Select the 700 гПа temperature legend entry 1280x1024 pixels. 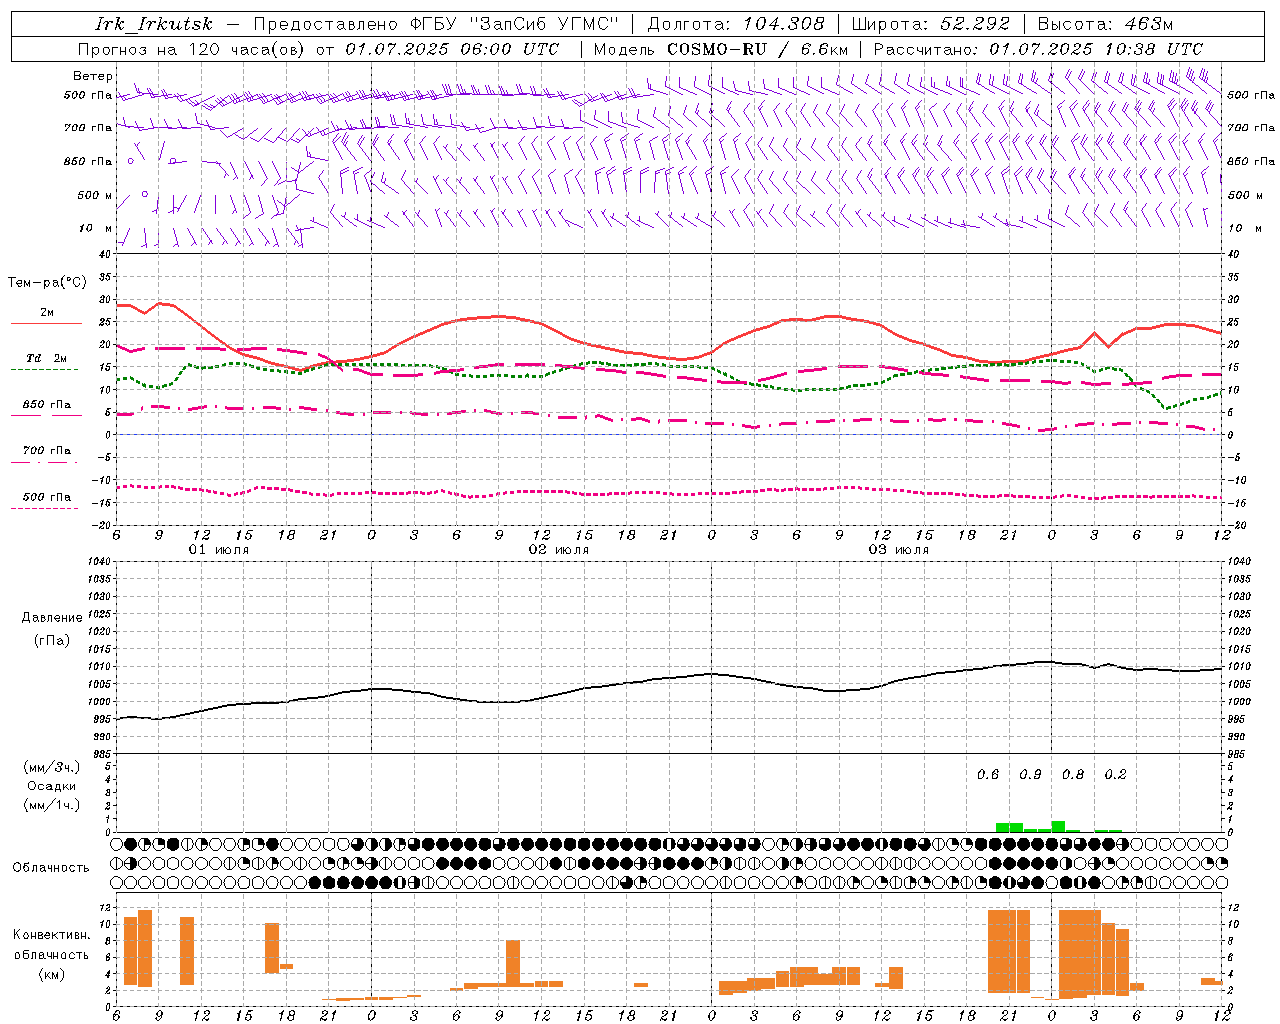[x=46, y=450]
